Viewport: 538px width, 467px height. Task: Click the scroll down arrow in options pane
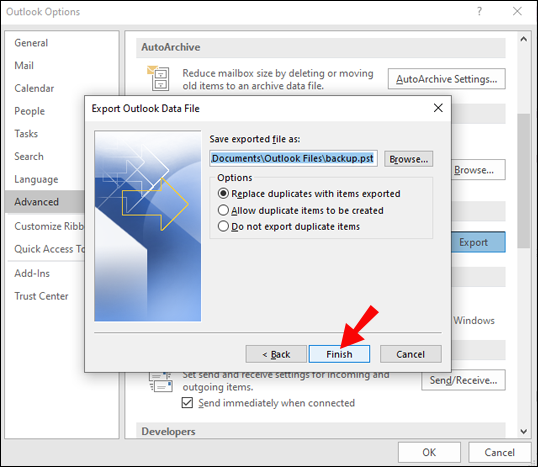(x=523, y=431)
